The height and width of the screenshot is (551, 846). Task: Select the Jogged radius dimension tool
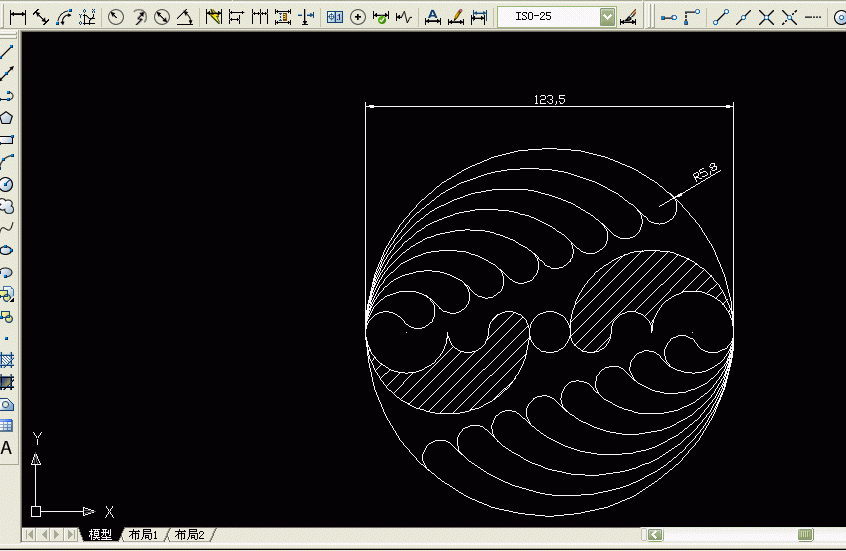pyautogui.click(x=139, y=17)
